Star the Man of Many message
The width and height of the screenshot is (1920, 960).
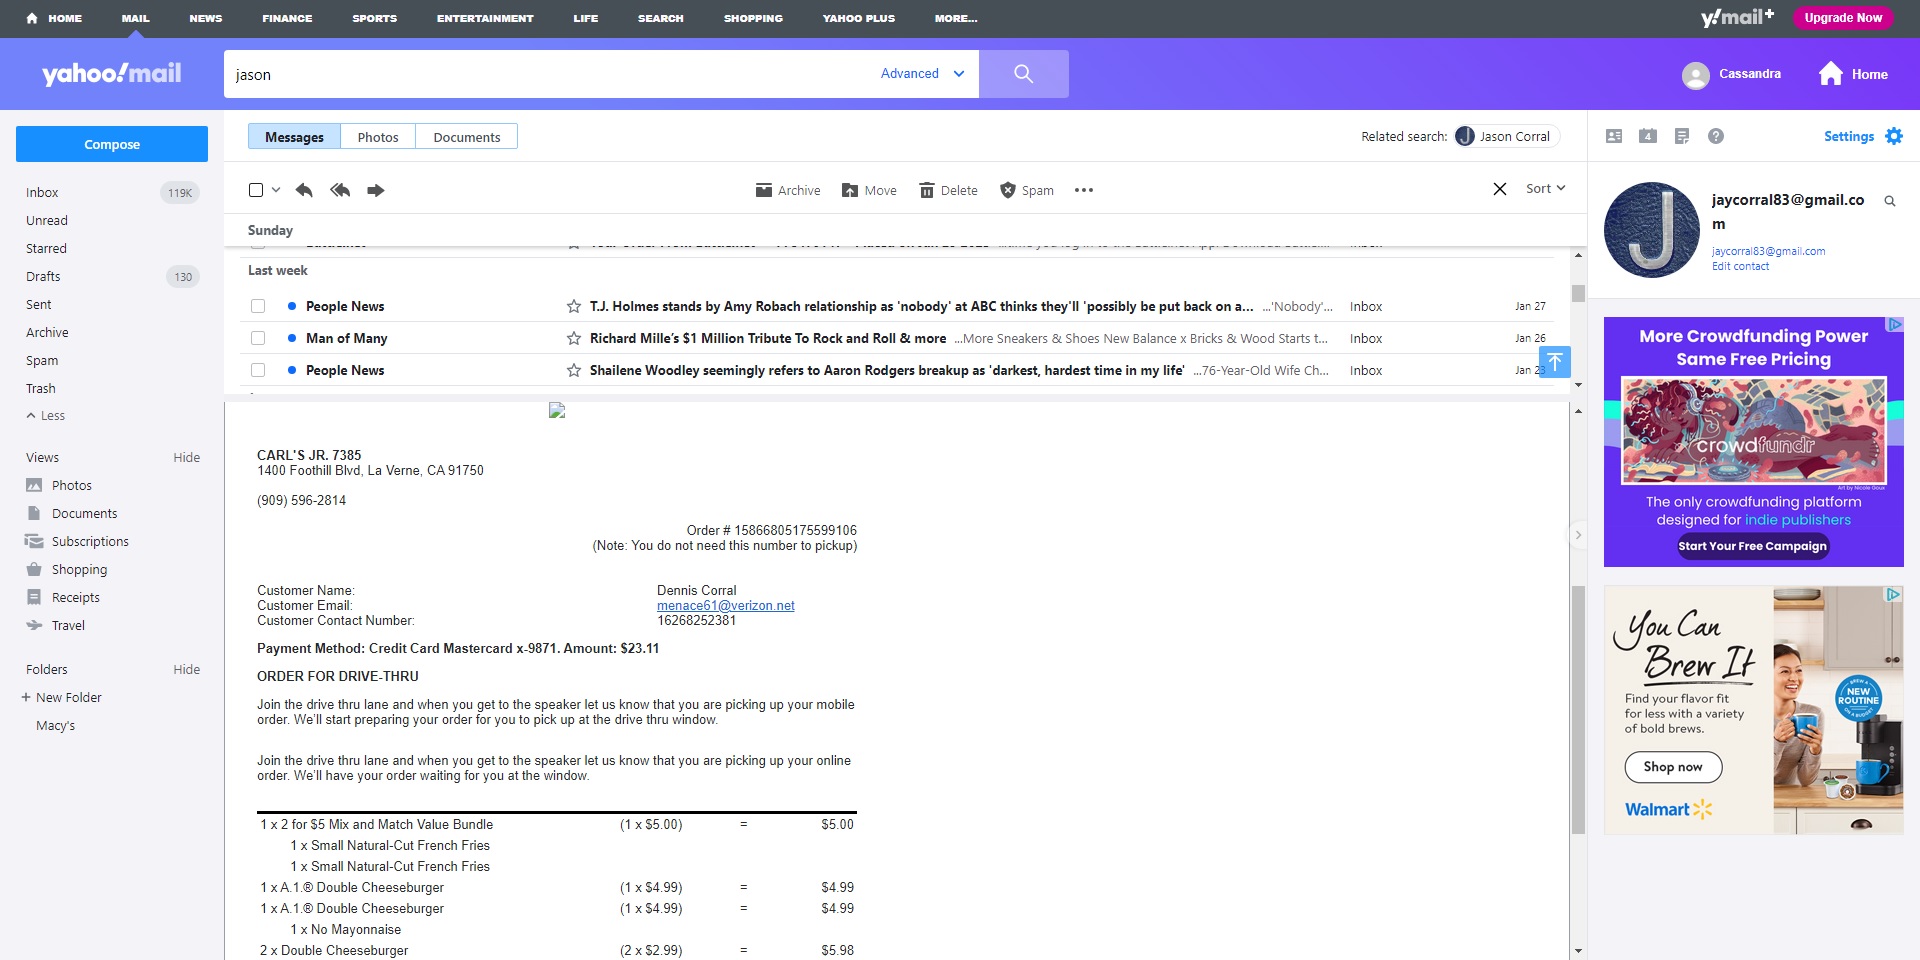tap(573, 338)
